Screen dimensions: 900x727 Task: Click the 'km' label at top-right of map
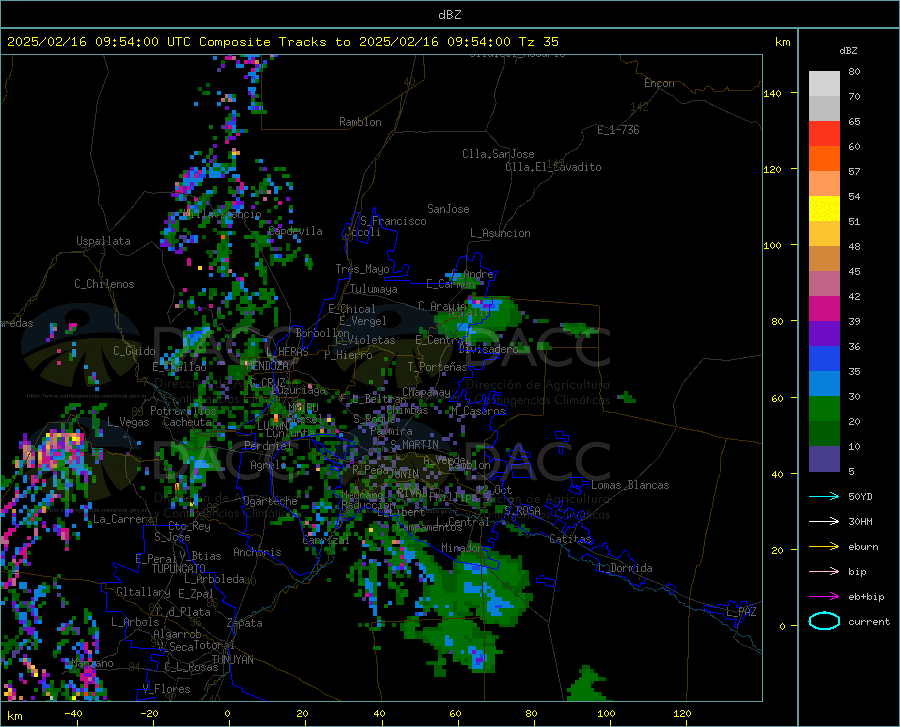[x=782, y=42]
